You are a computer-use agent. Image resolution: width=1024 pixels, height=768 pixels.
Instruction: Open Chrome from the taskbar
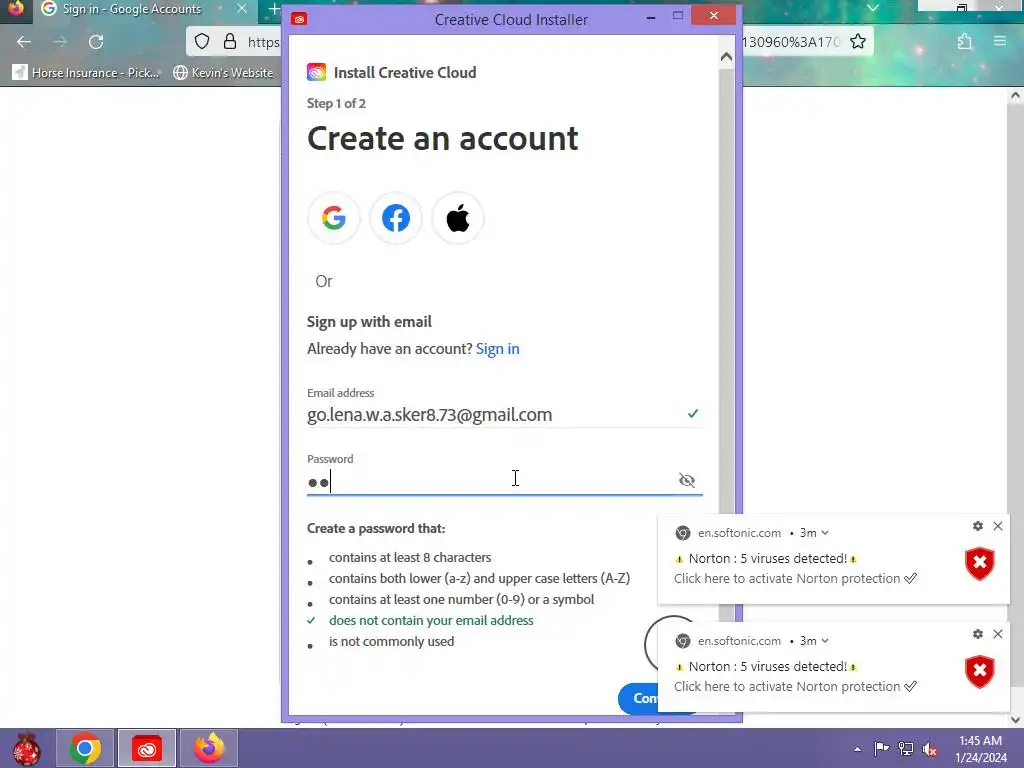click(x=85, y=748)
